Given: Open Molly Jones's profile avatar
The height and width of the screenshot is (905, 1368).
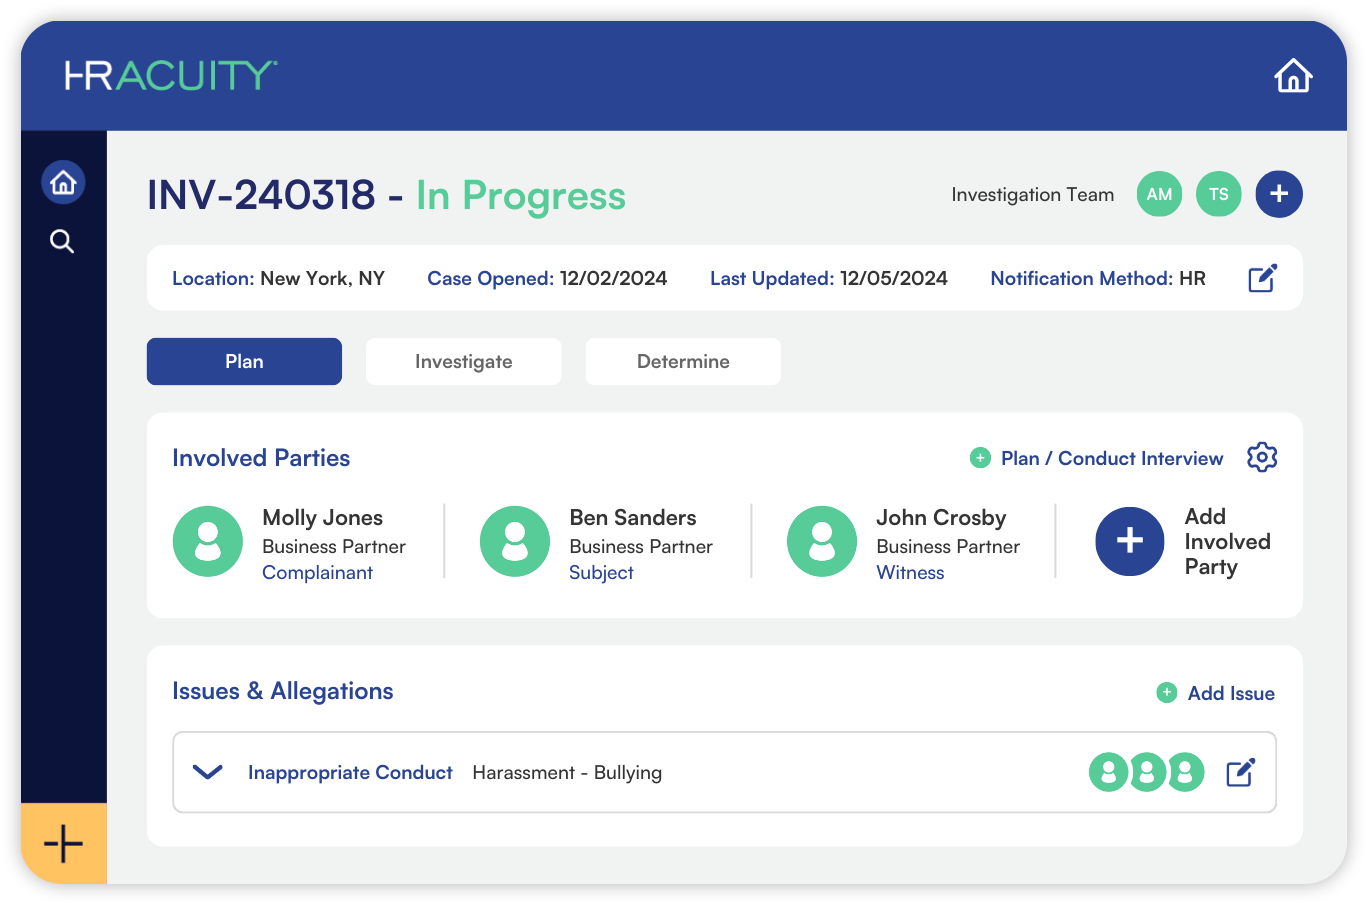Looking at the screenshot, I should tap(208, 541).
